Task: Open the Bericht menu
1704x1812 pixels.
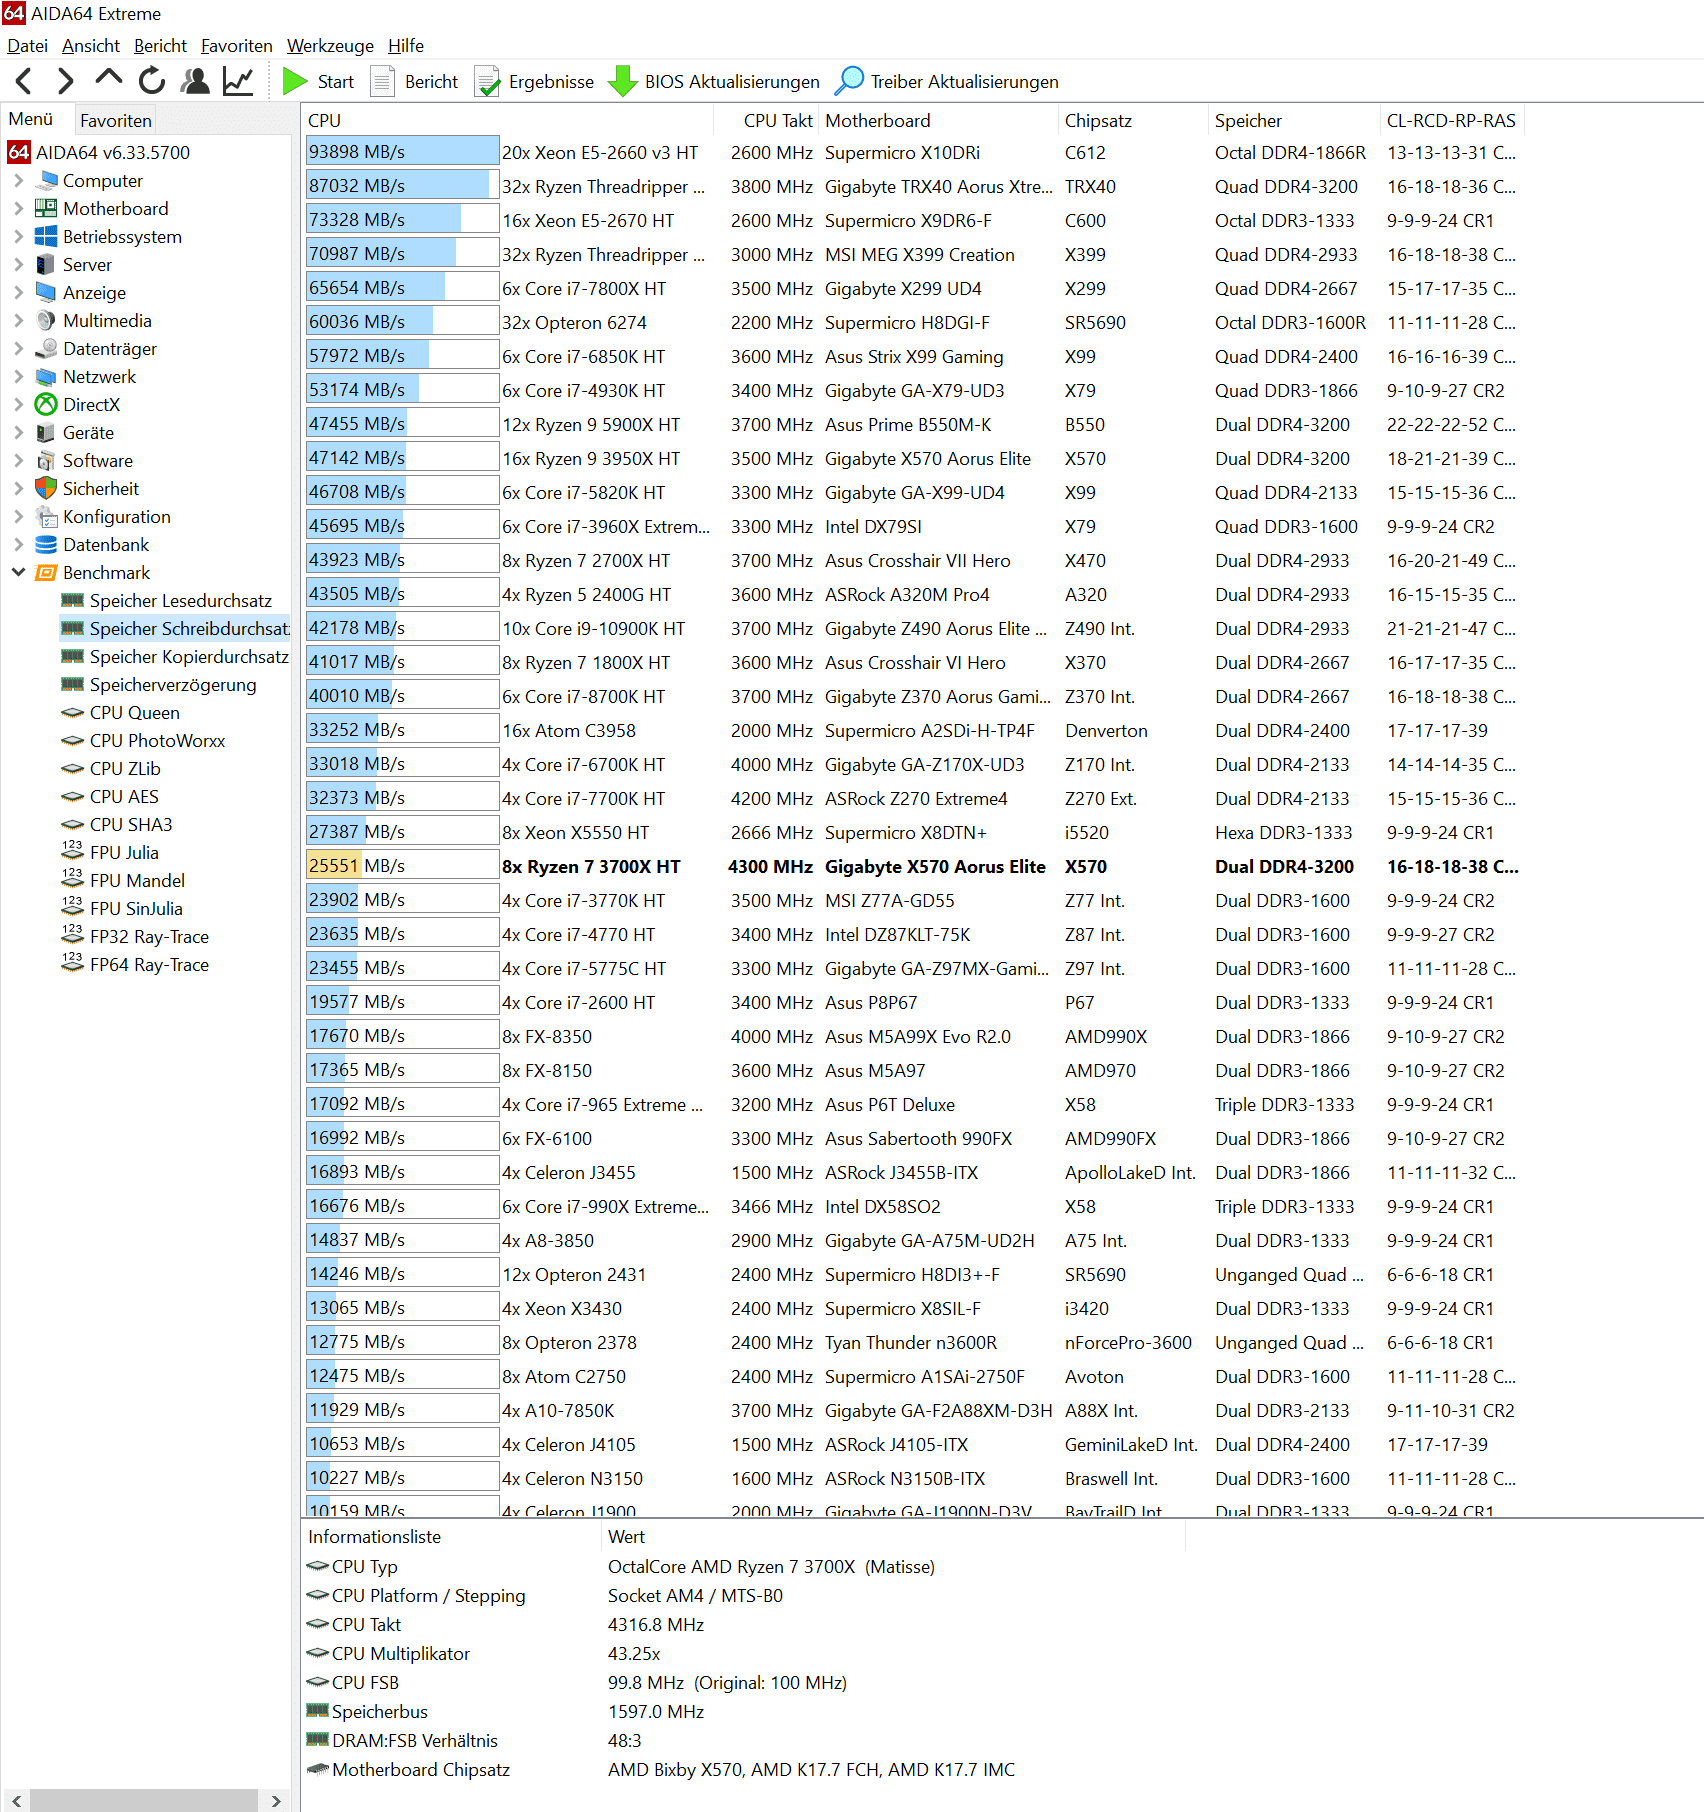Action: (x=160, y=46)
